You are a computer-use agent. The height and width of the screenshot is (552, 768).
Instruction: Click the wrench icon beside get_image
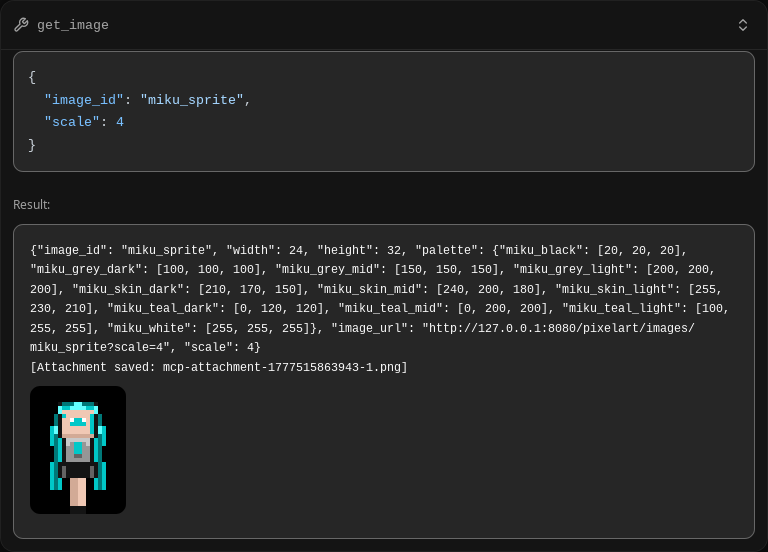(21, 24)
